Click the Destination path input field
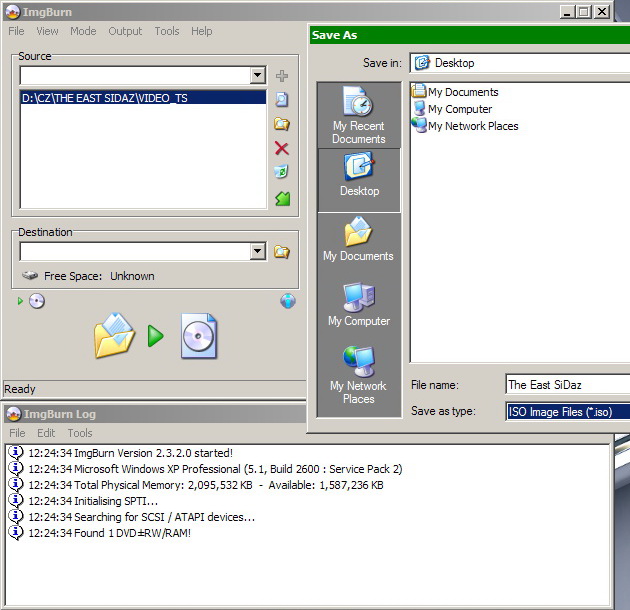 coord(135,252)
